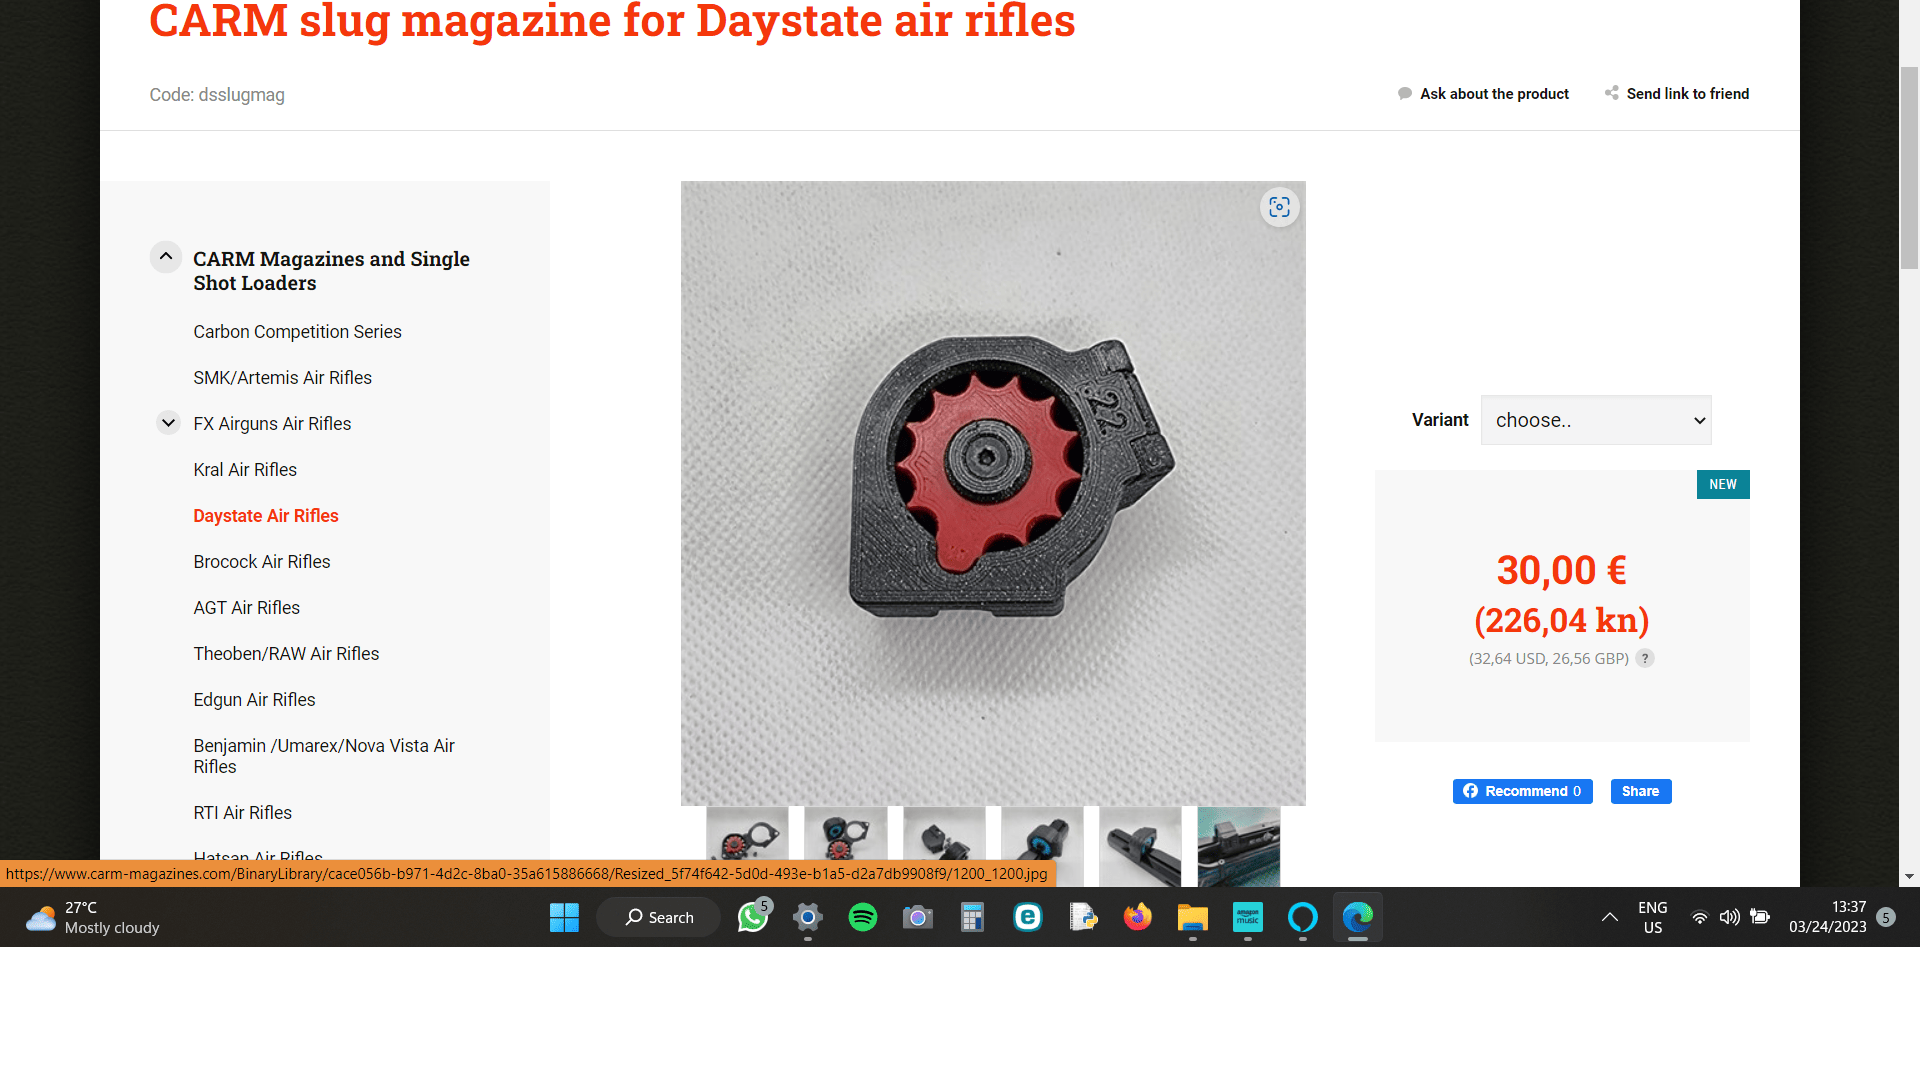Enlarge the product image with the zoom icon
Image resolution: width=1920 pixels, height=1080 pixels.
pos(1279,207)
